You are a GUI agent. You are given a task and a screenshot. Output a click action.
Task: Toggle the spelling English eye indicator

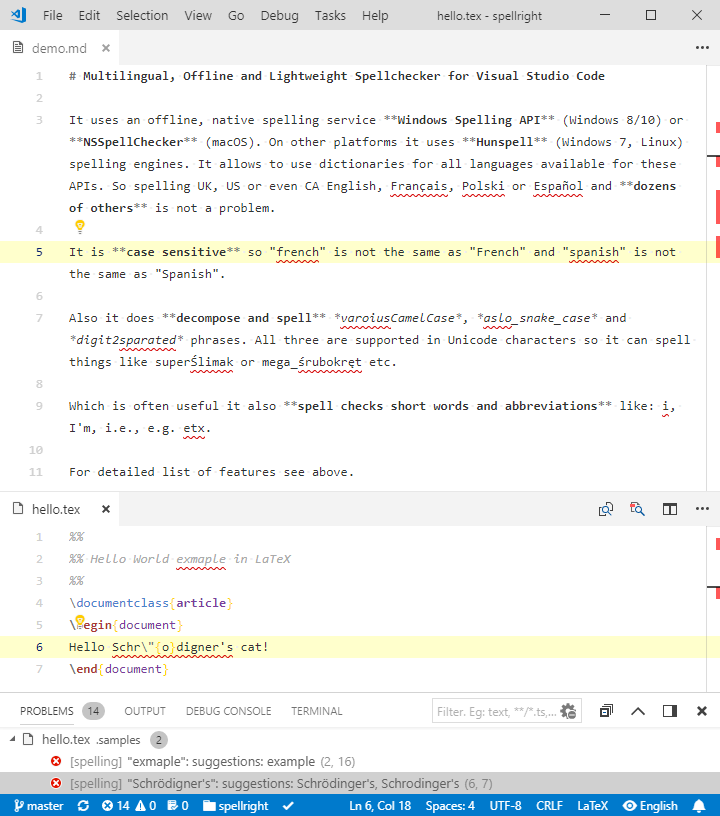tap(650, 806)
